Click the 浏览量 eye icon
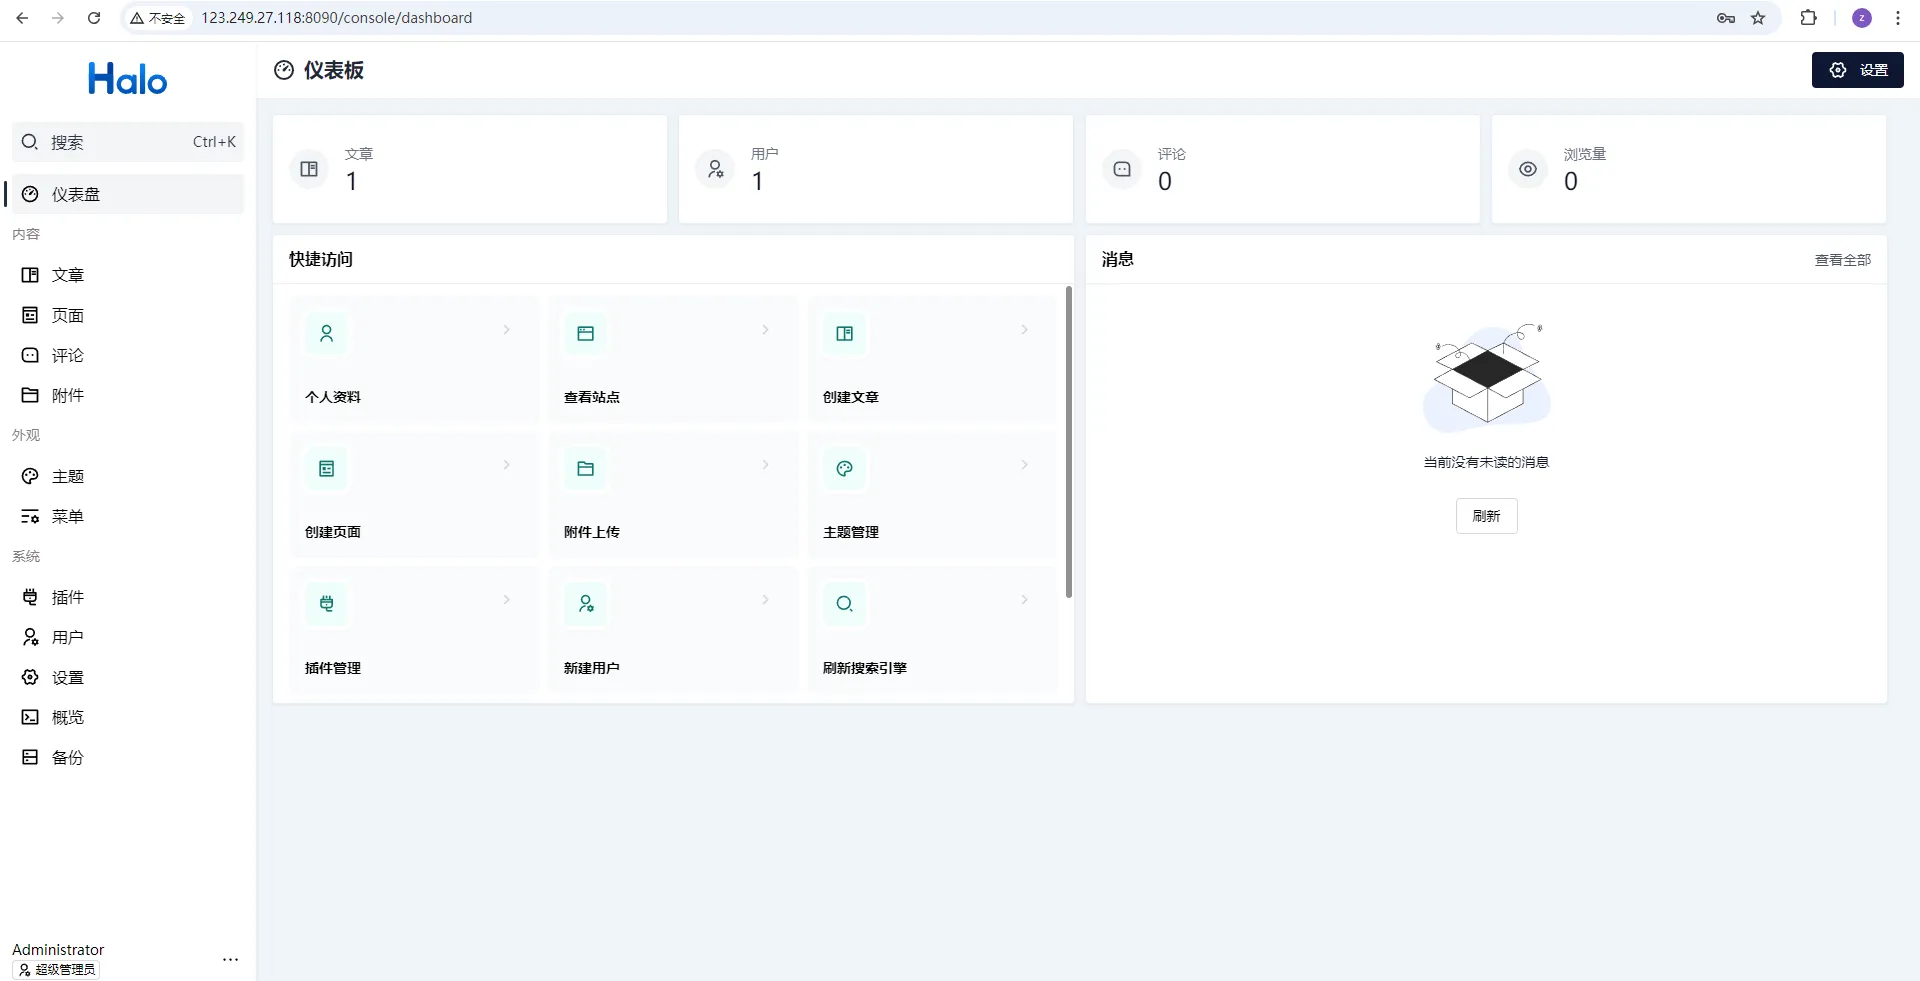This screenshot has width=1920, height=981. pyautogui.click(x=1528, y=169)
